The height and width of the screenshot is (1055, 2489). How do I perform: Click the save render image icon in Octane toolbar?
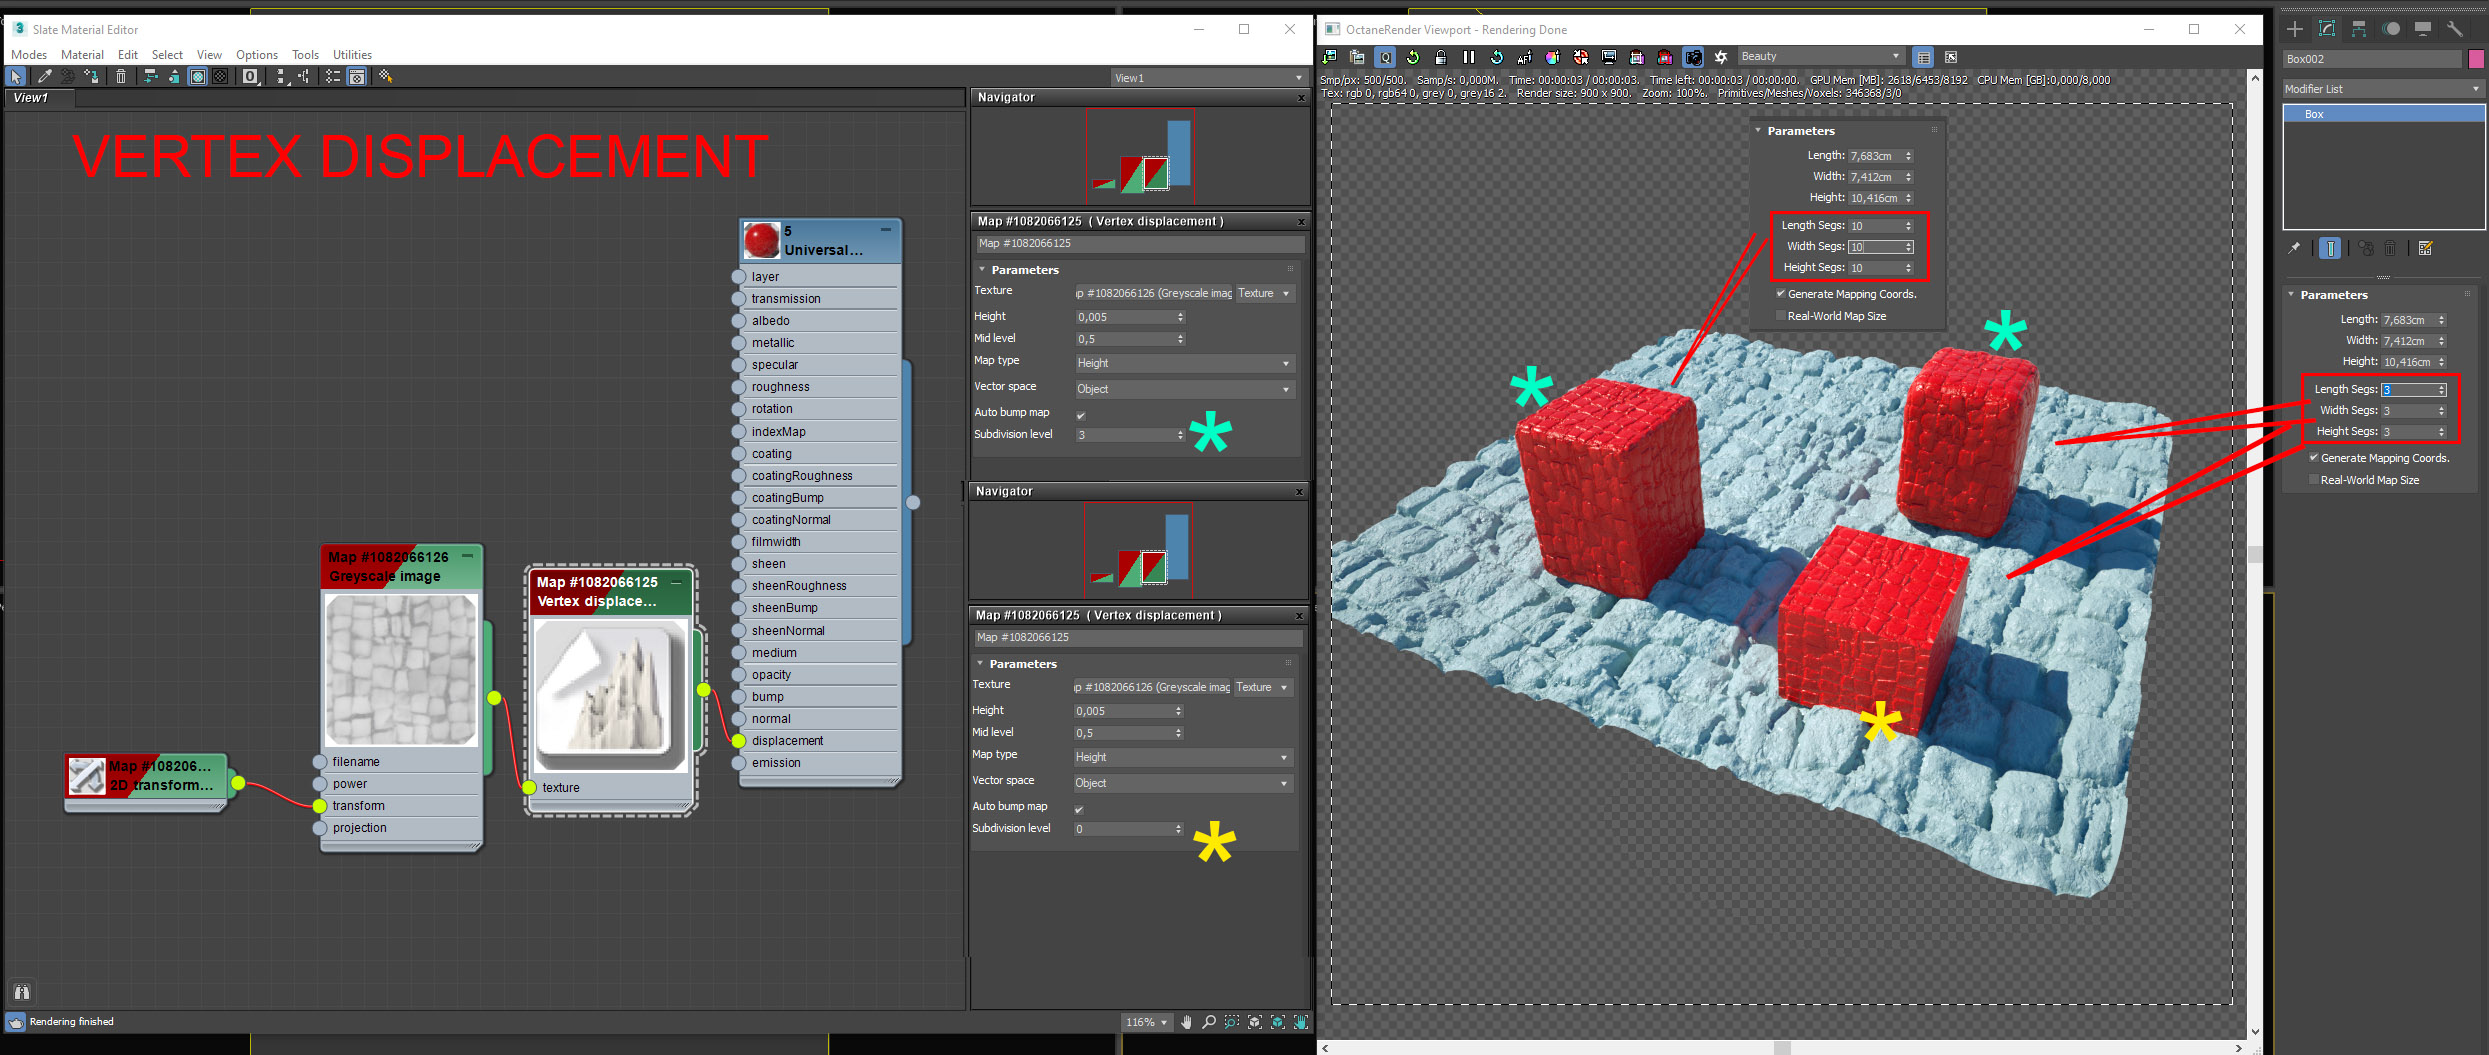click(x=1330, y=57)
